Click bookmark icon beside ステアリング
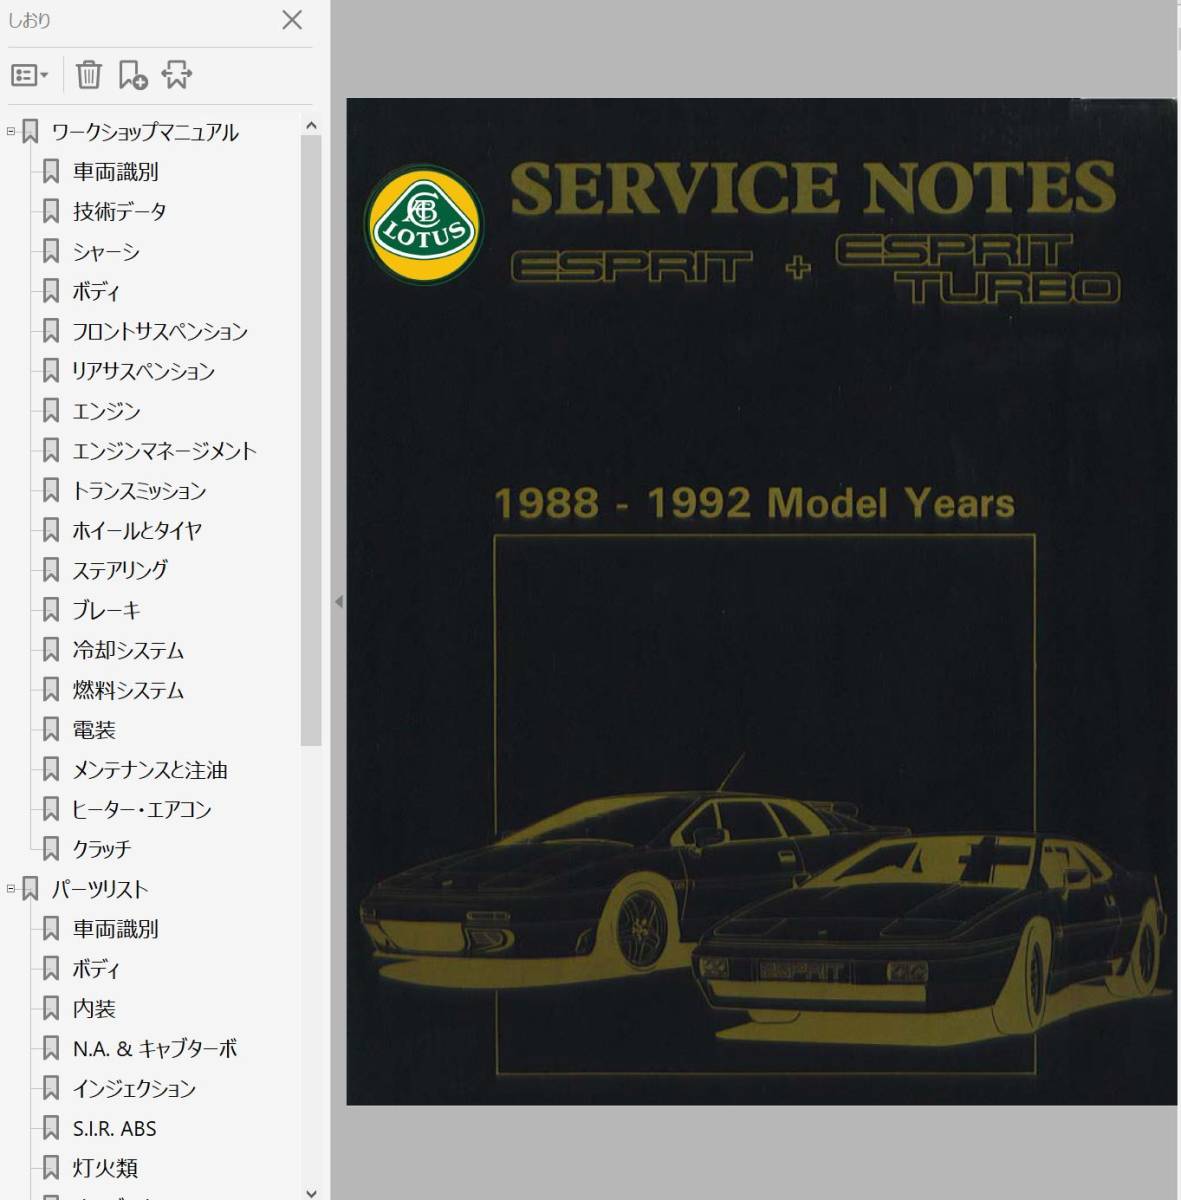Viewport: 1181px width, 1200px height. point(51,570)
